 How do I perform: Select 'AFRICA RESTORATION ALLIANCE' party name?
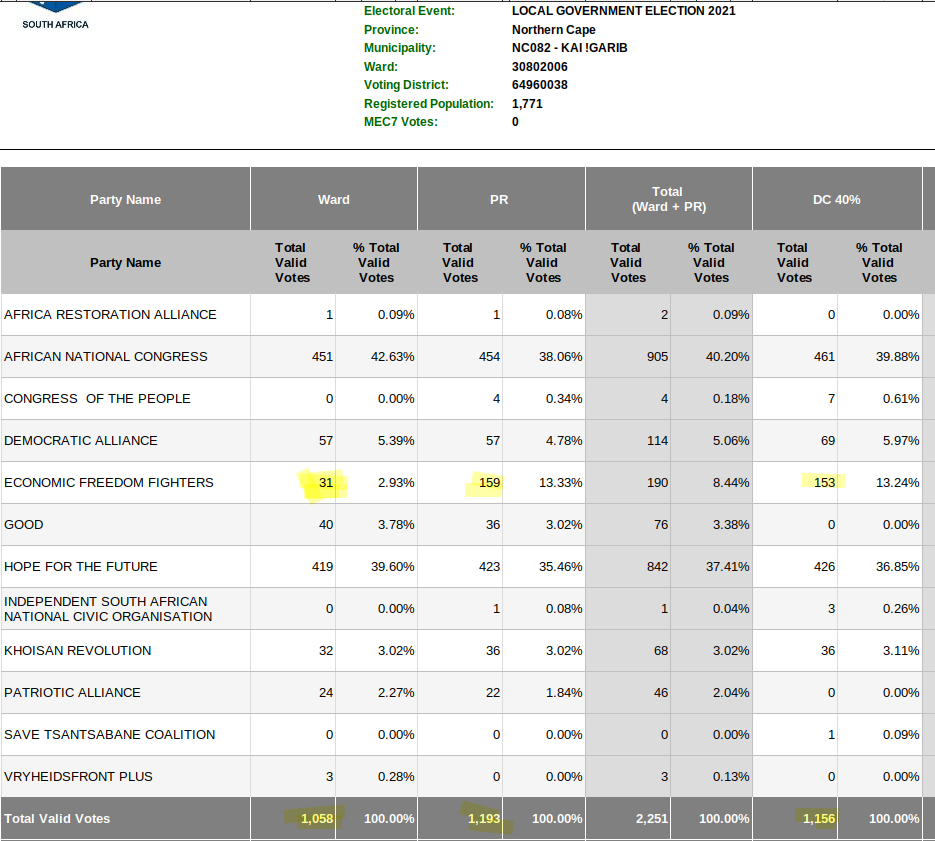point(110,314)
